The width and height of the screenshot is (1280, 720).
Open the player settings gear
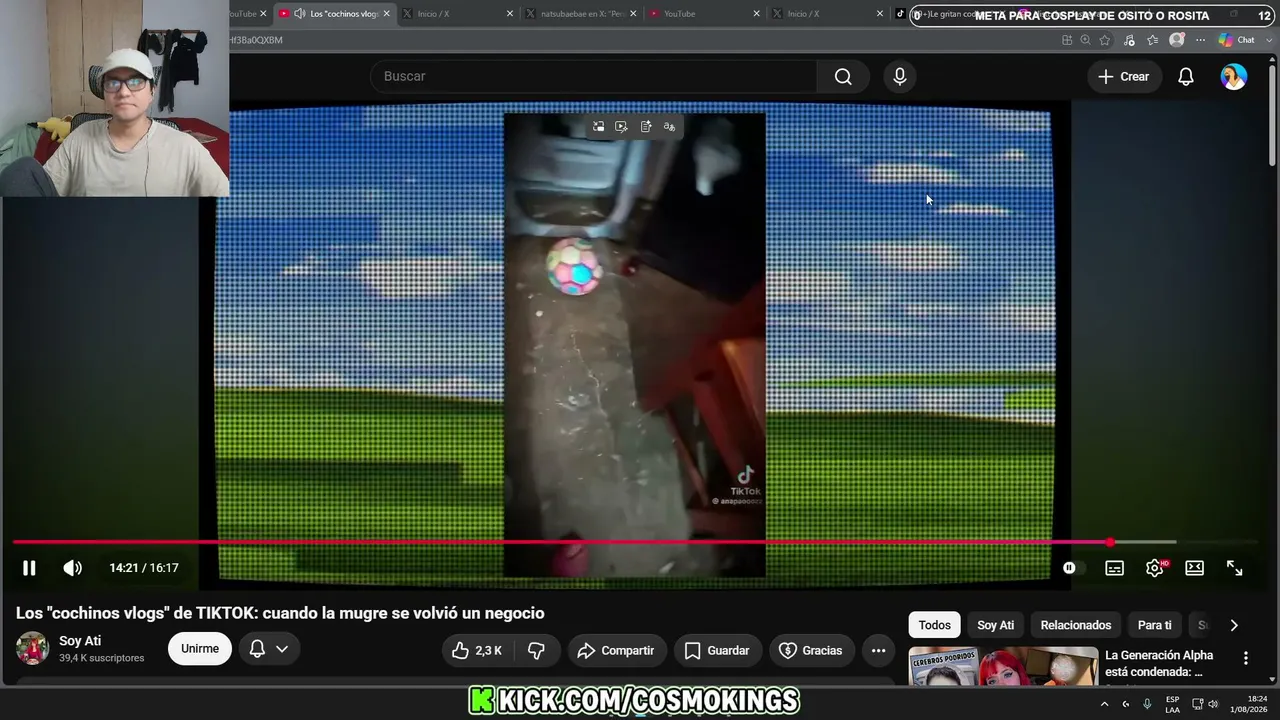1155,568
